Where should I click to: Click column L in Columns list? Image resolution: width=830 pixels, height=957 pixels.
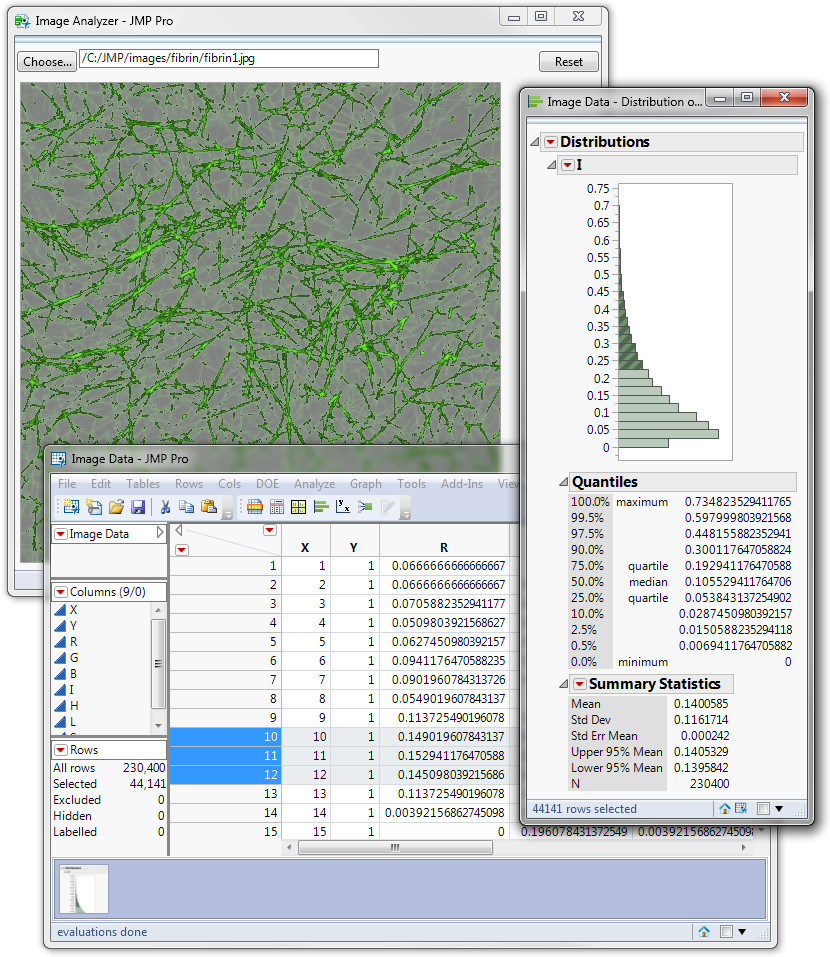(73, 722)
